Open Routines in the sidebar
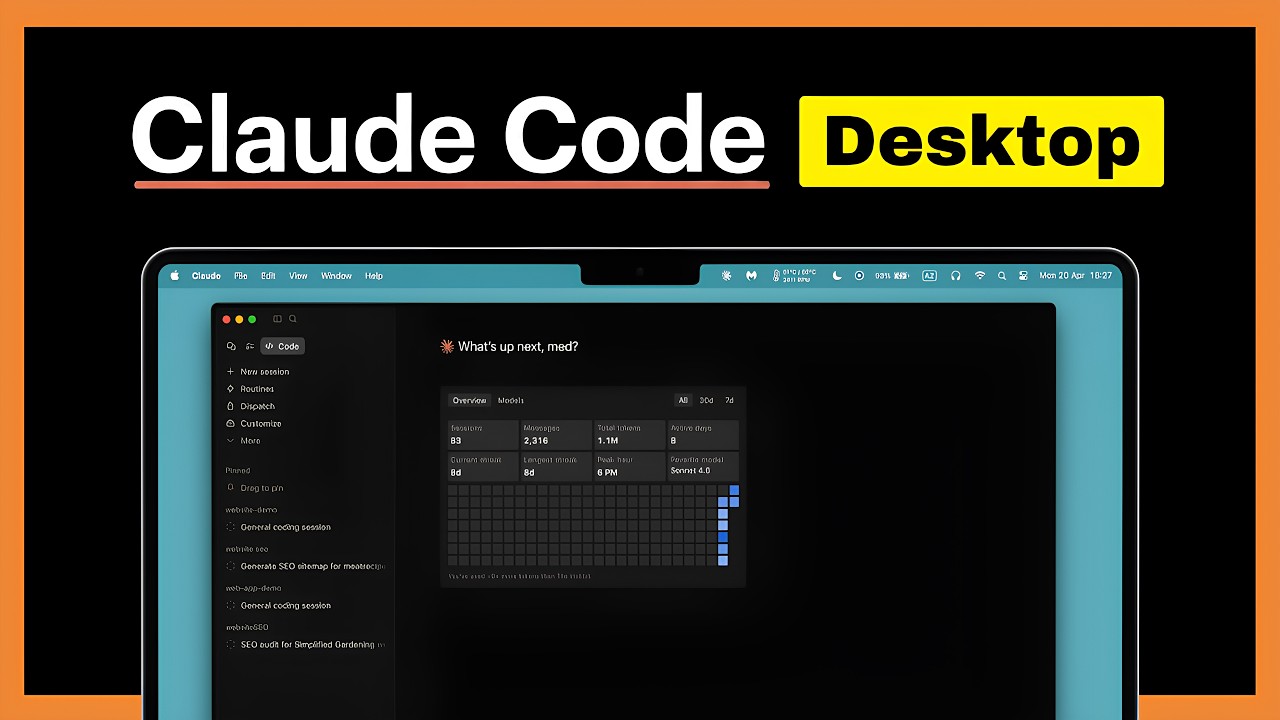This screenshot has height=720, width=1280. [x=250, y=389]
